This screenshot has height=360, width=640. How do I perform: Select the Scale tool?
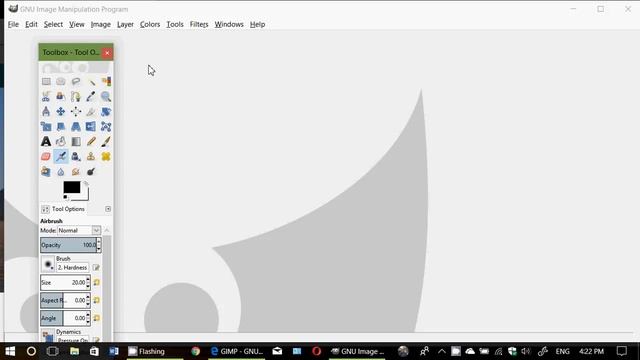tap(46, 127)
